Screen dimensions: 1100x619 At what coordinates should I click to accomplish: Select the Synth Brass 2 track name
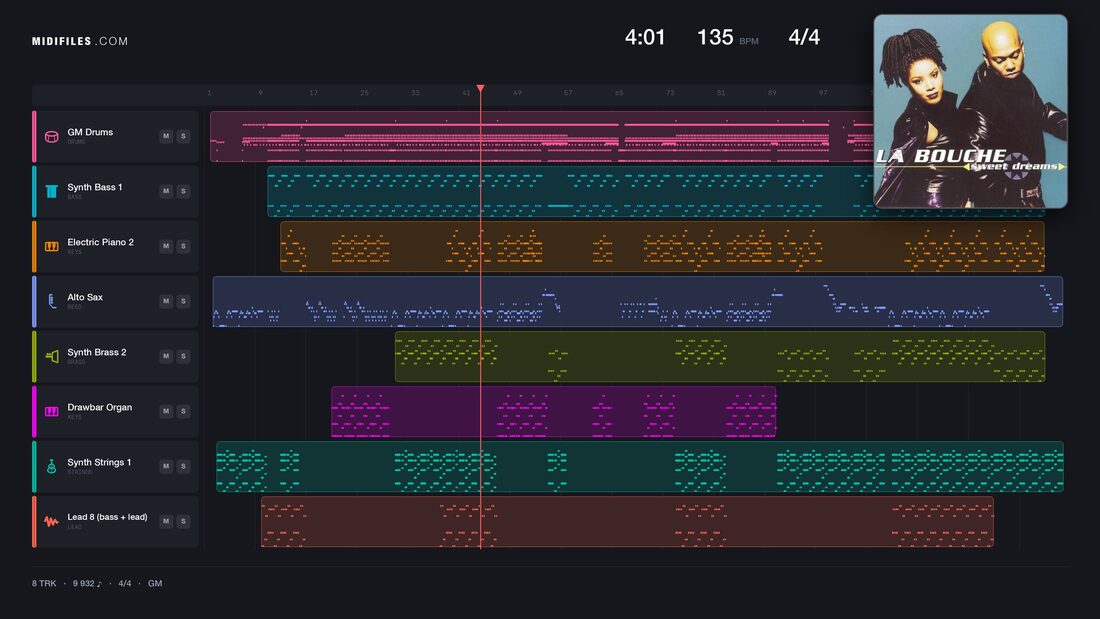point(97,352)
